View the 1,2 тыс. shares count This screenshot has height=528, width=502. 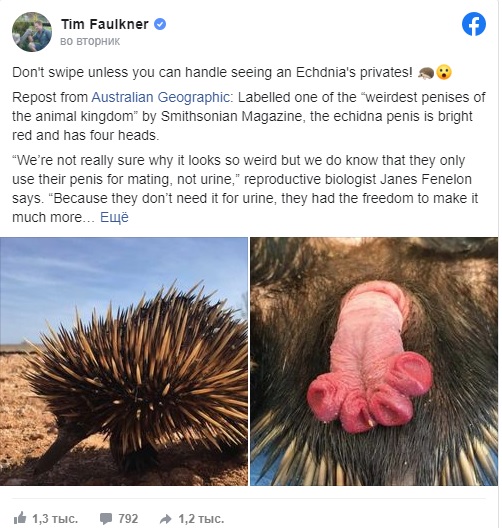pyautogui.click(x=201, y=519)
